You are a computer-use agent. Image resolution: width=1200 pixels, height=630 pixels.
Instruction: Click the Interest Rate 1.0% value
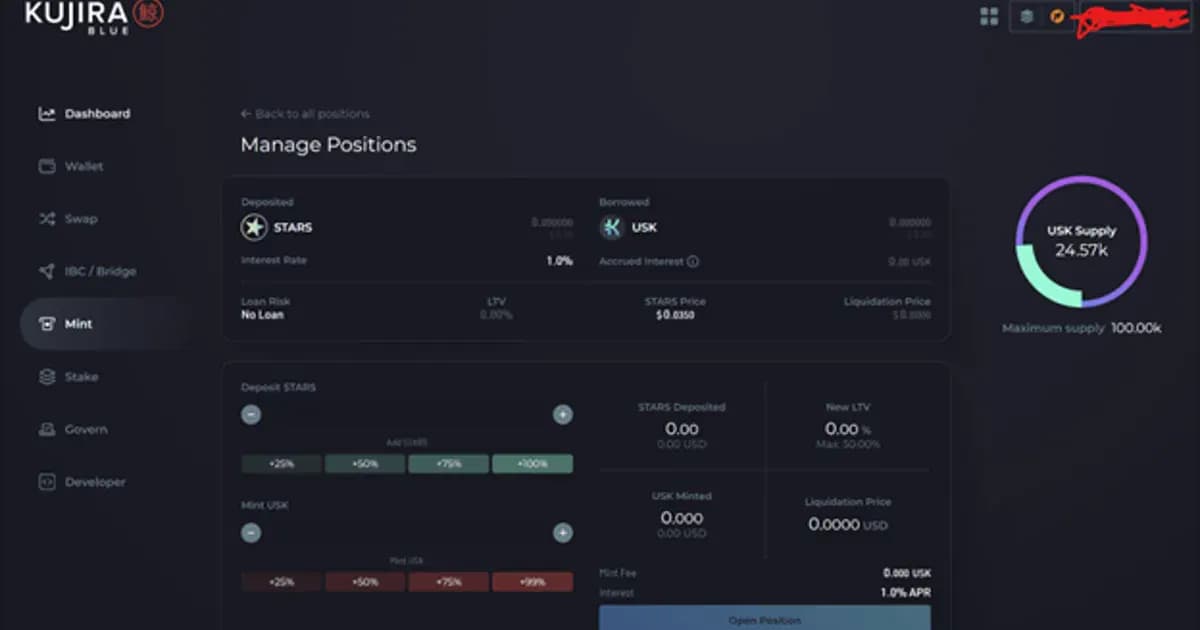tap(559, 261)
